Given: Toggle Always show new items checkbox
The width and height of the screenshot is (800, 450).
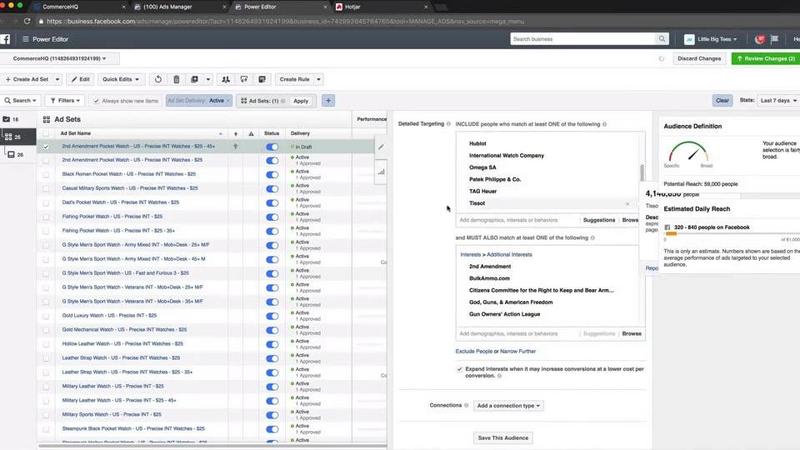Looking at the screenshot, I should click(96, 101).
